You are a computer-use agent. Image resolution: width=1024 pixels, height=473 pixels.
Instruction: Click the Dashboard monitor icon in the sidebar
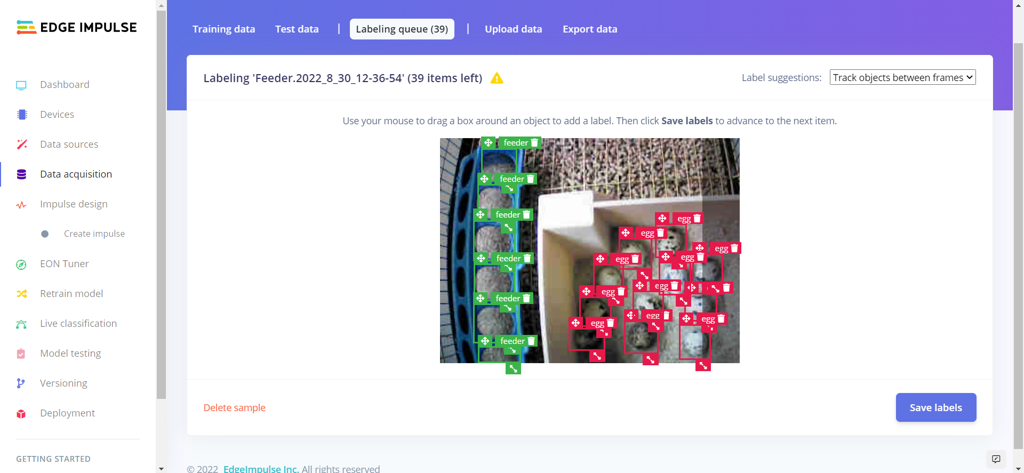[x=21, y=85]
